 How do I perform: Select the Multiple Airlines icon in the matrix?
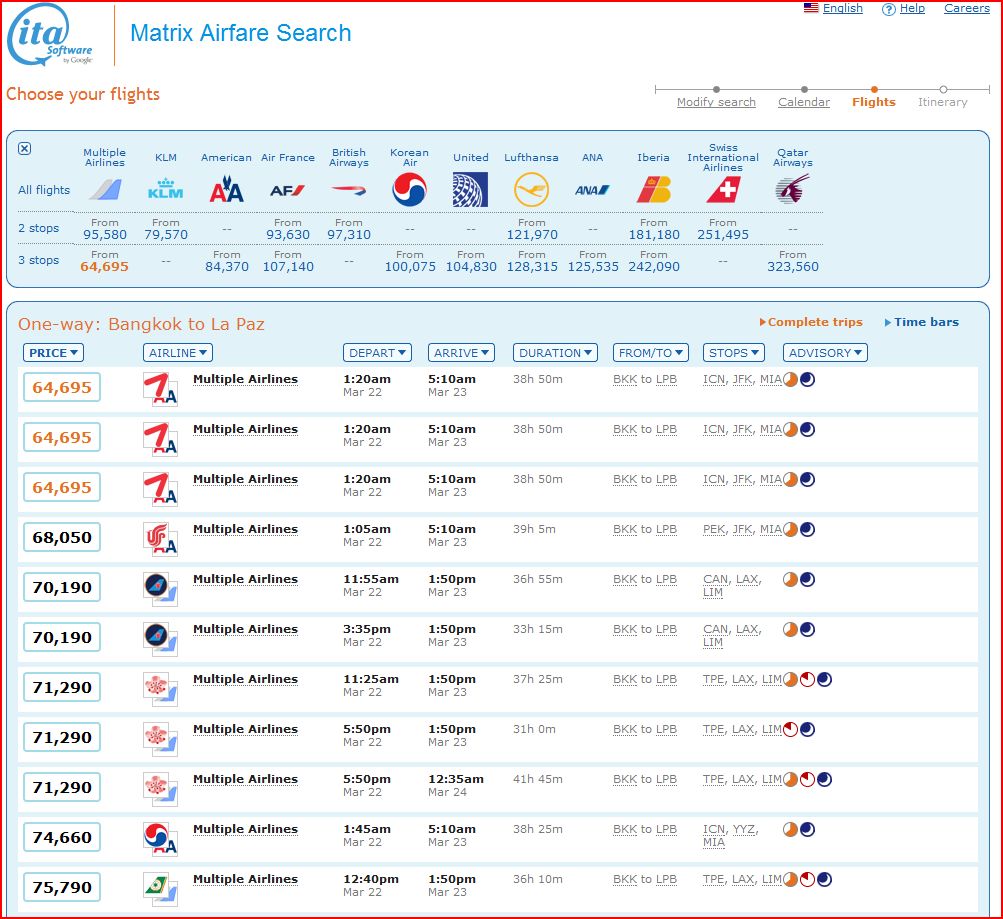pyautogui.click(x=105, y=190)
